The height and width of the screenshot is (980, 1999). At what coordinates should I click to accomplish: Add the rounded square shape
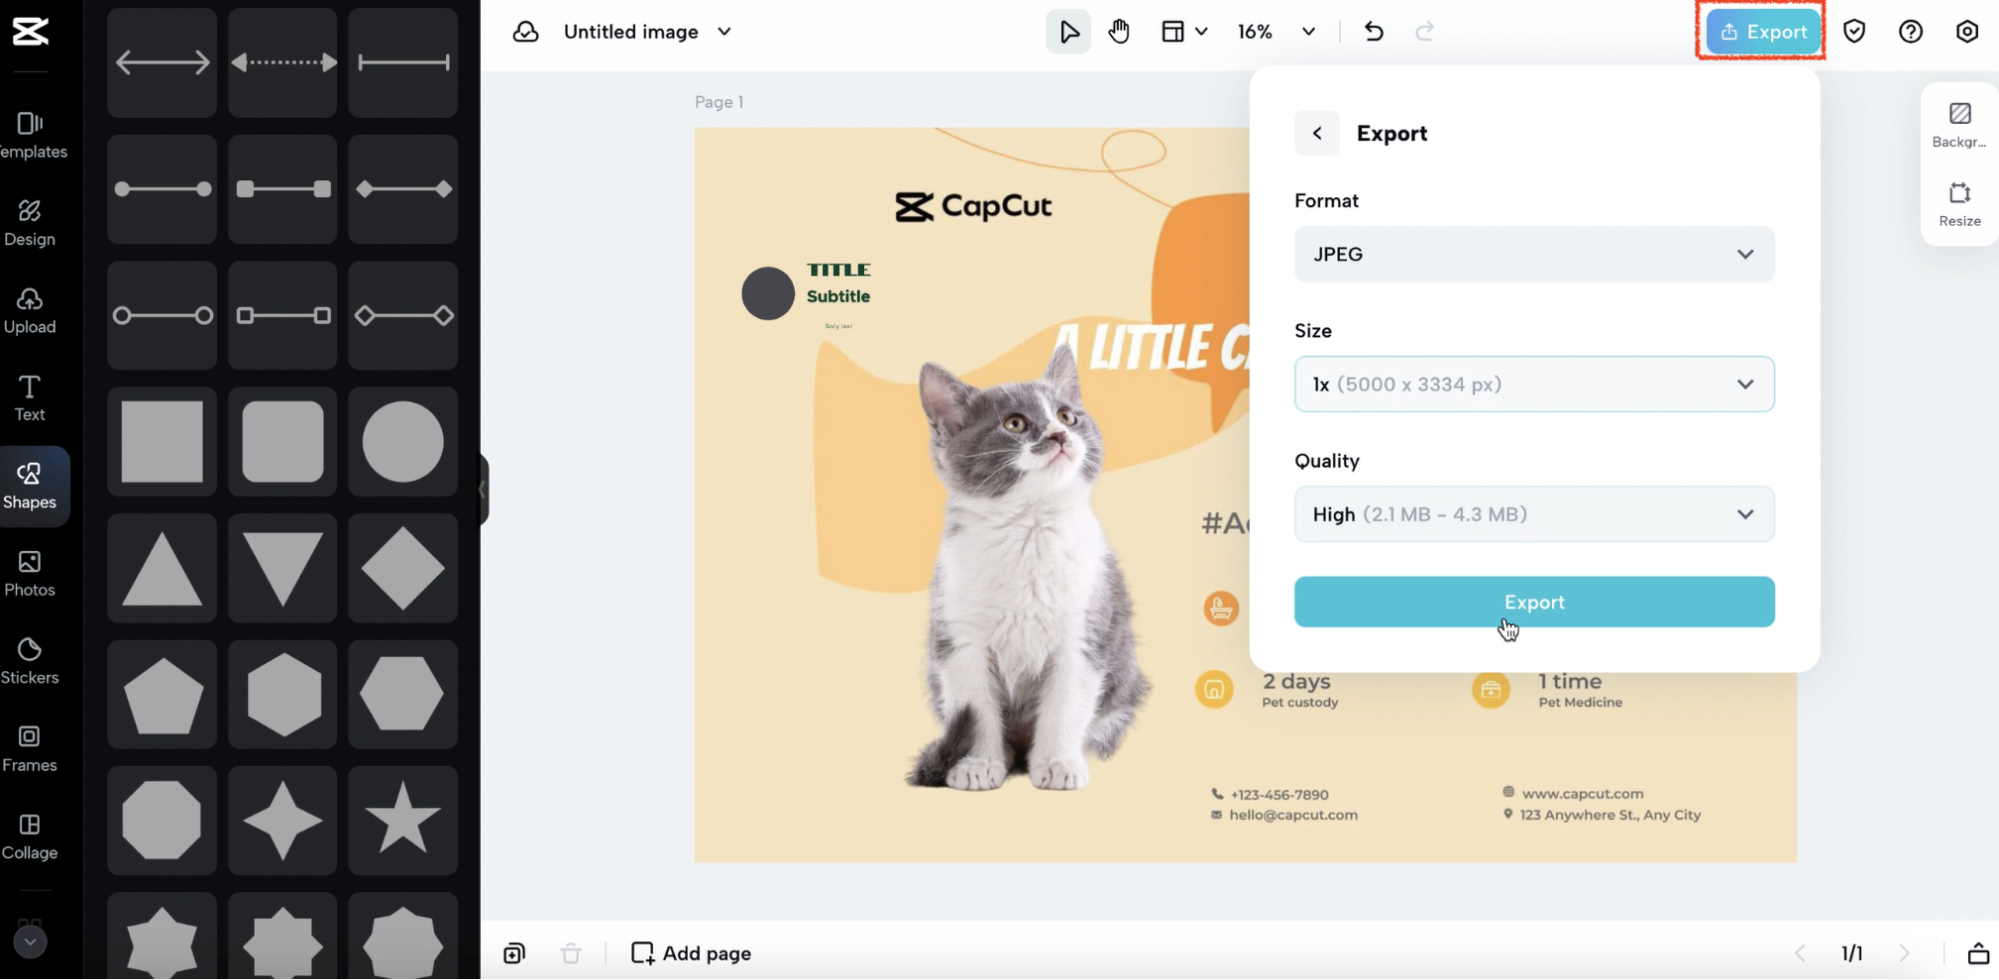pyautogui.click(x=283, y=442)
